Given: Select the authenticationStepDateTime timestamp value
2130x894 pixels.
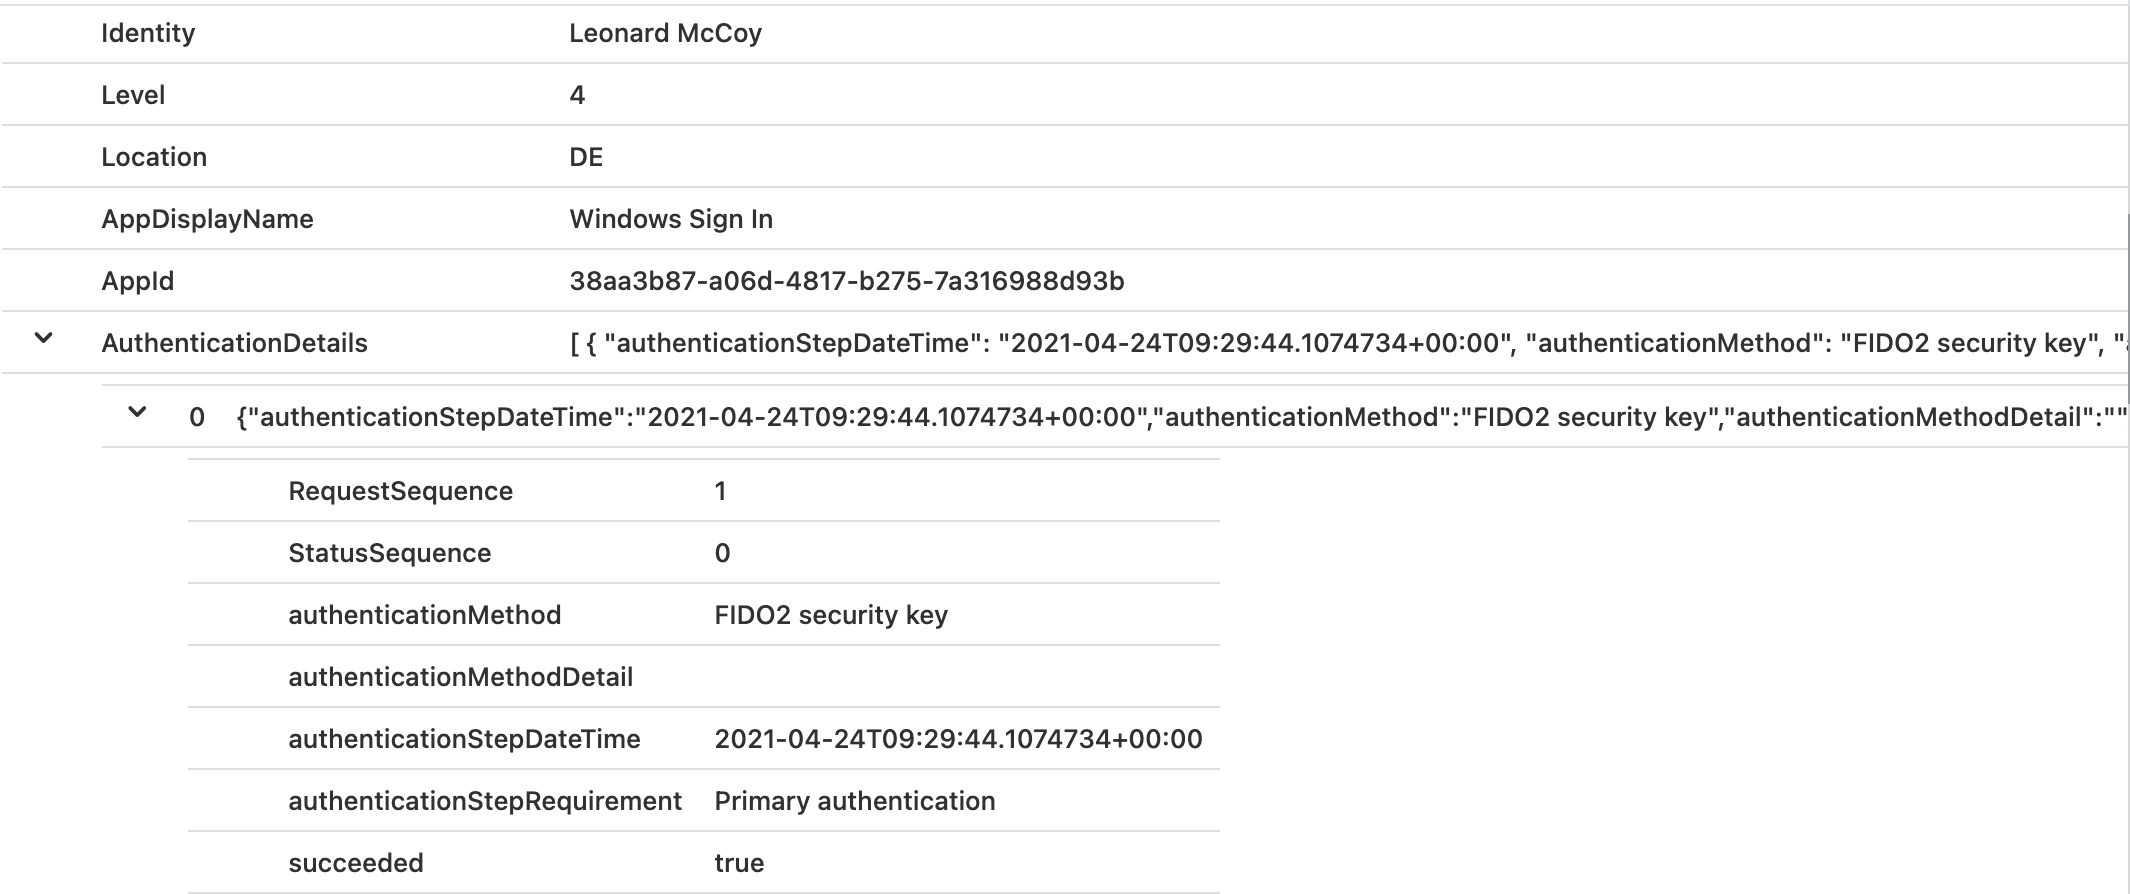Looking at the screenshot, I should (958, 739).
